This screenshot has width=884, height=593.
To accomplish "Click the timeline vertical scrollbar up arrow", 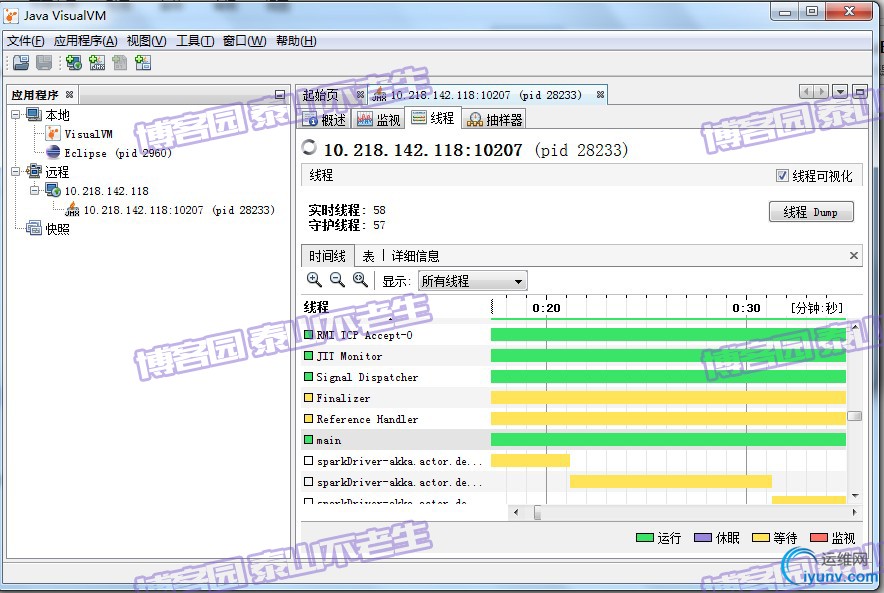I will (855, 326).
